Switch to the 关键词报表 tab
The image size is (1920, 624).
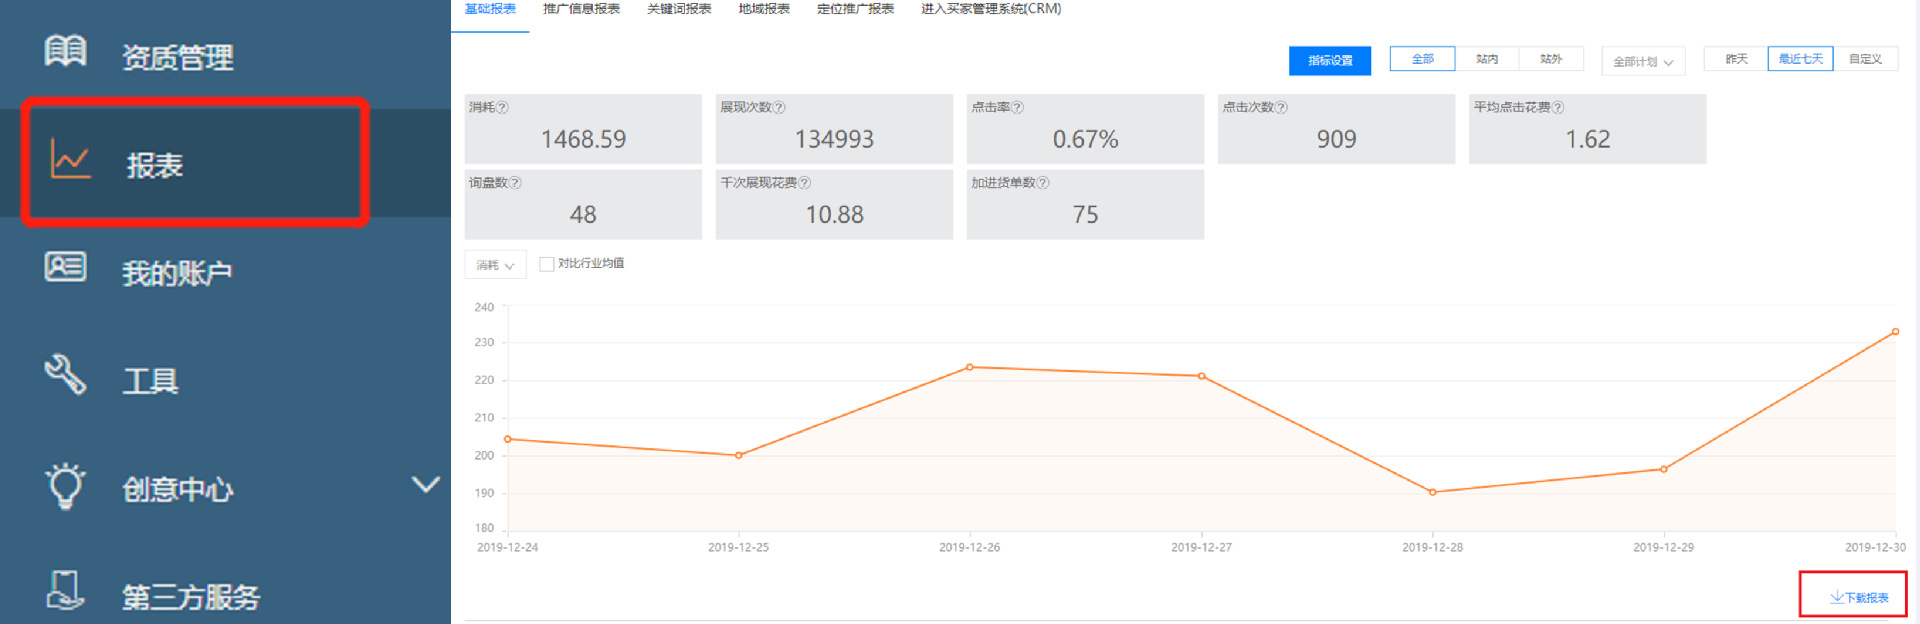(679, 9)
